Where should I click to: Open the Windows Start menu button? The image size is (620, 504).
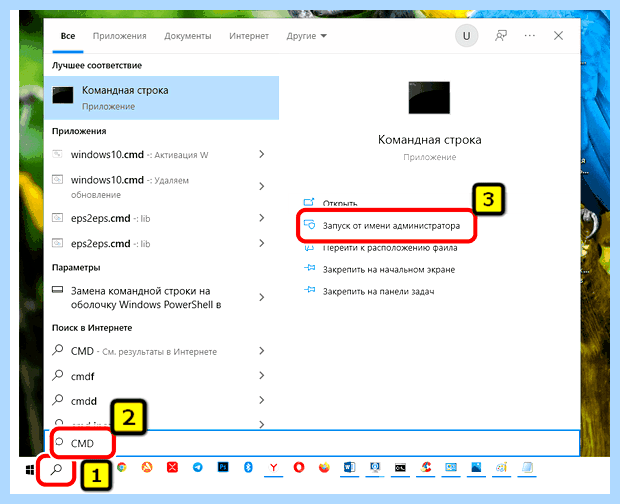[30, 470]
